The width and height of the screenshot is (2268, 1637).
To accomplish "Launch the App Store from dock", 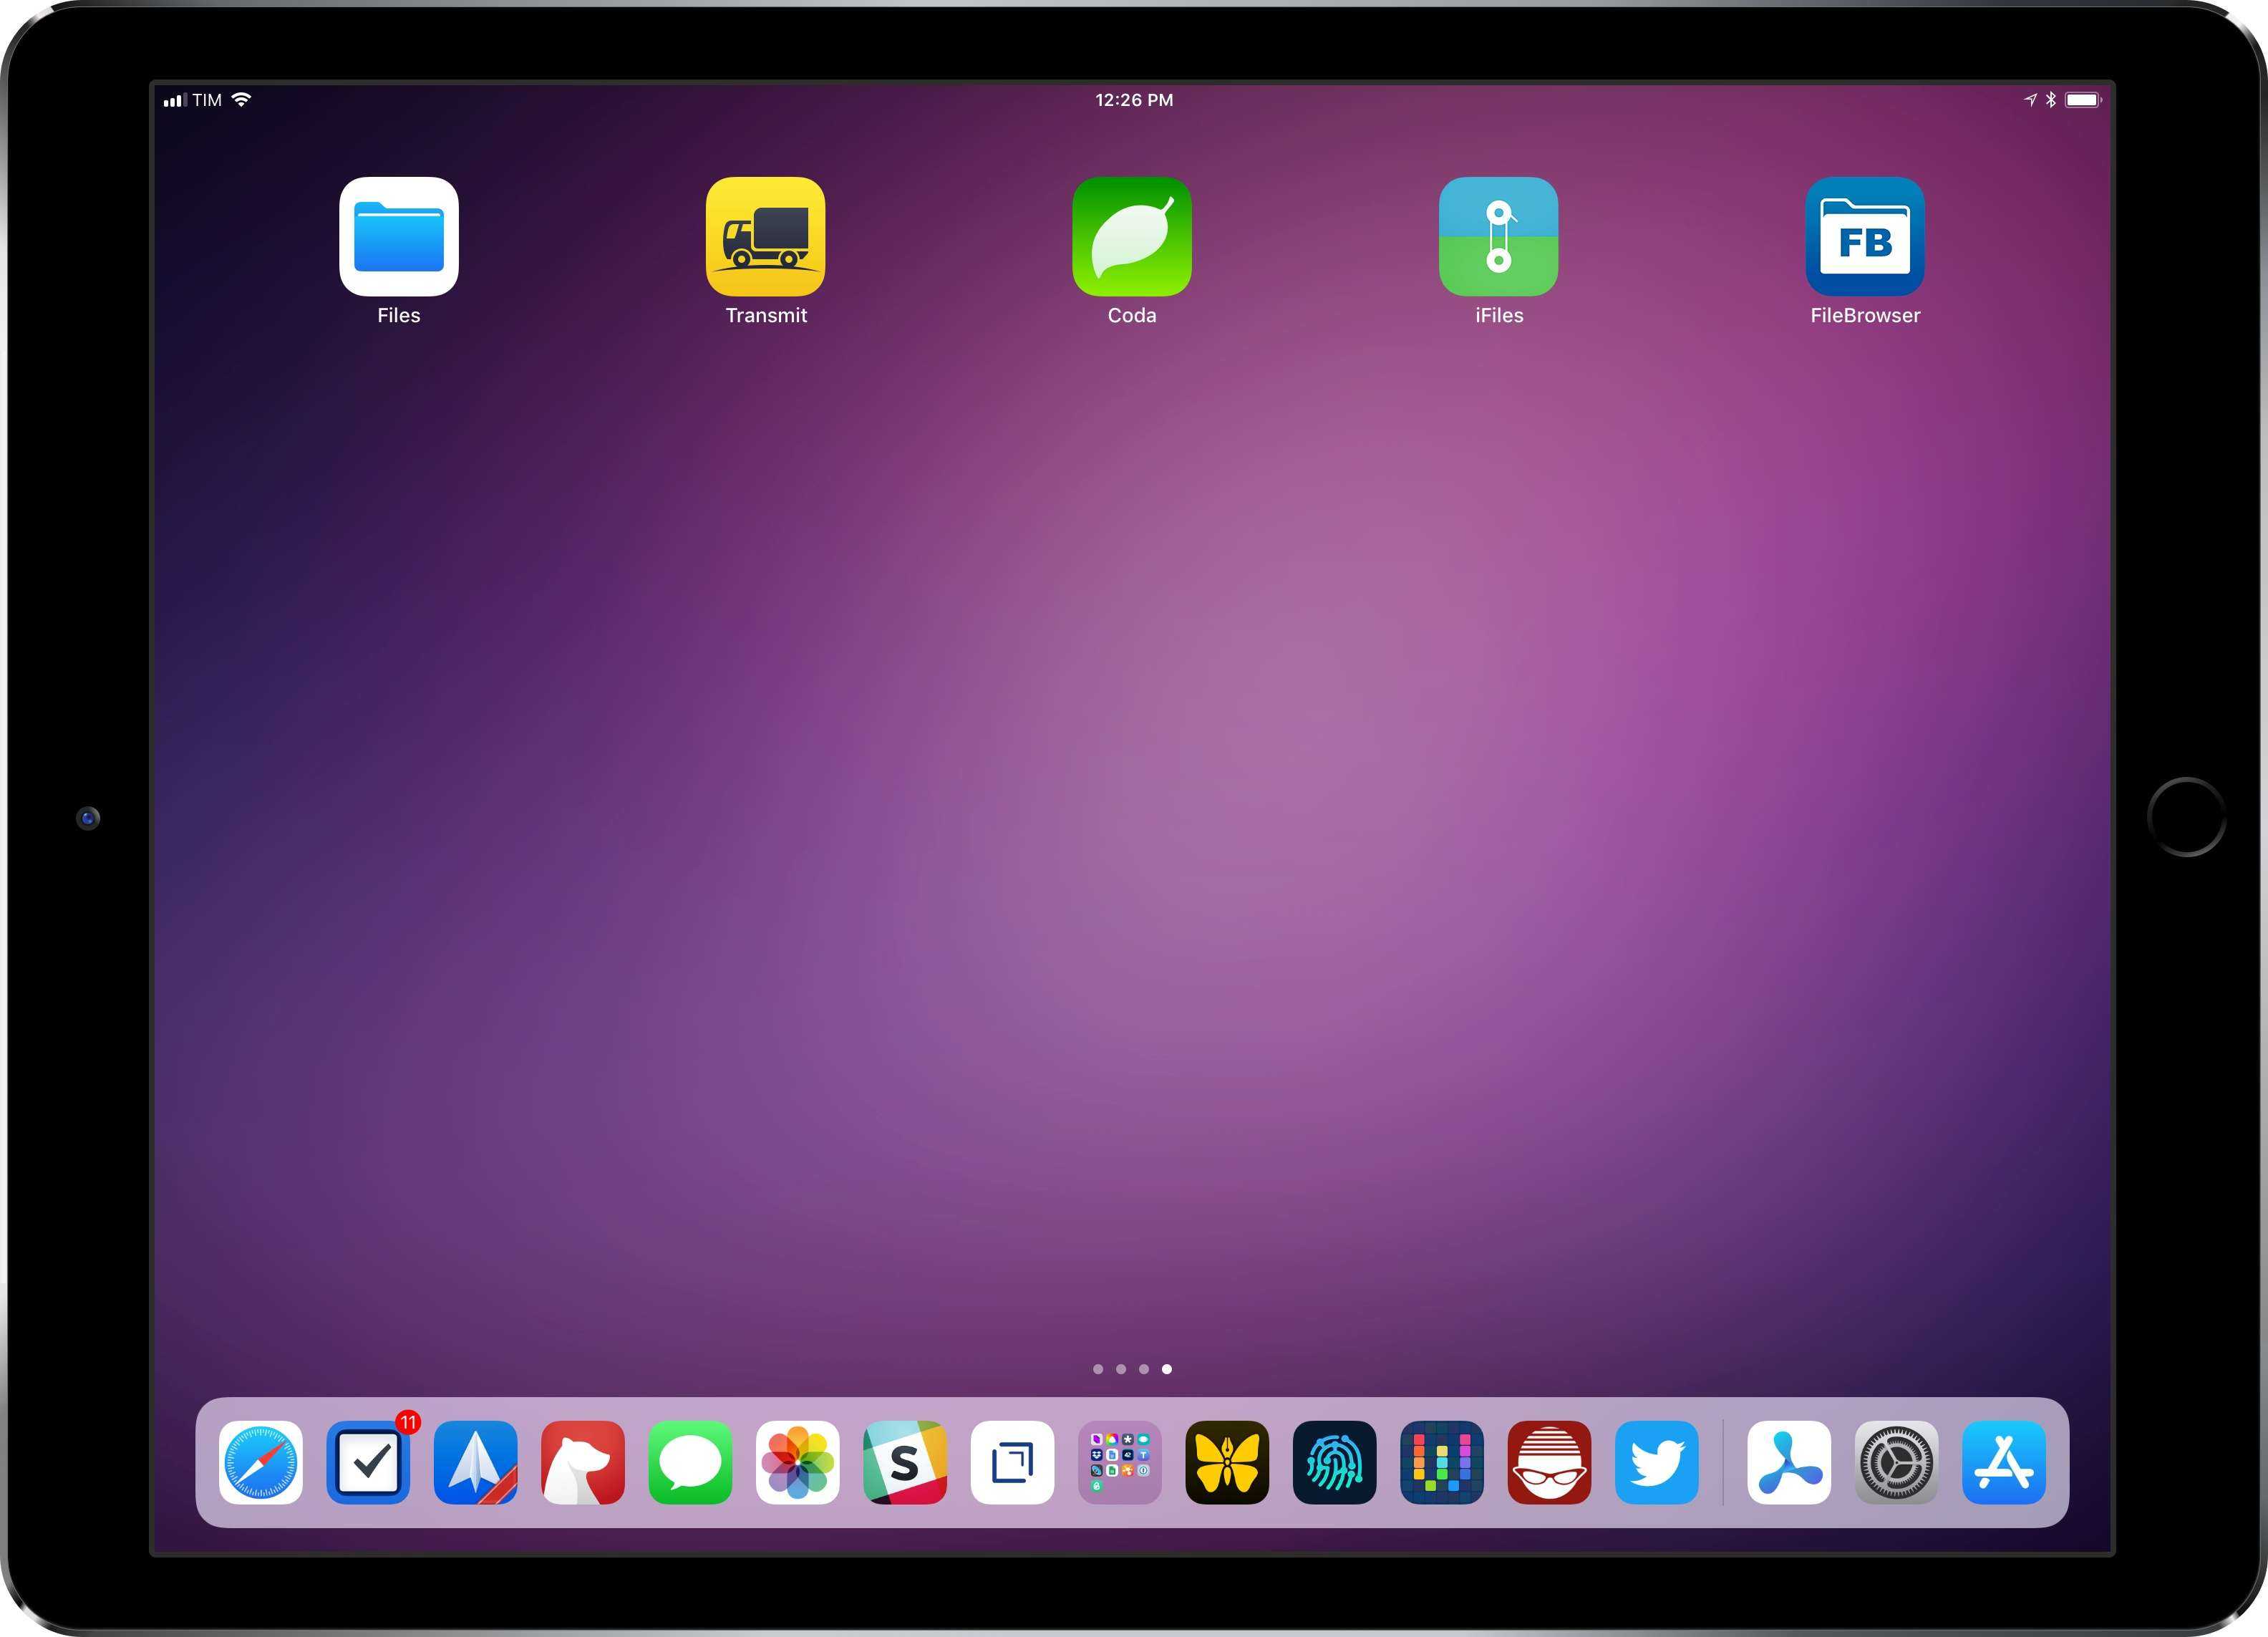I will 2004,1462.
